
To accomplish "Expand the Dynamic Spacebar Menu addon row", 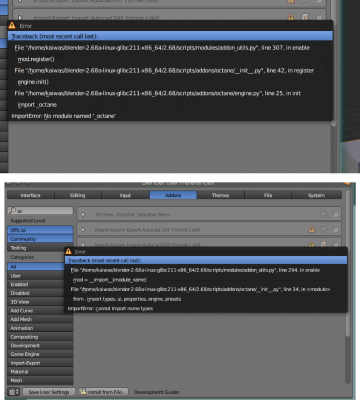I will pyautogui.click(x=83, y=214).
